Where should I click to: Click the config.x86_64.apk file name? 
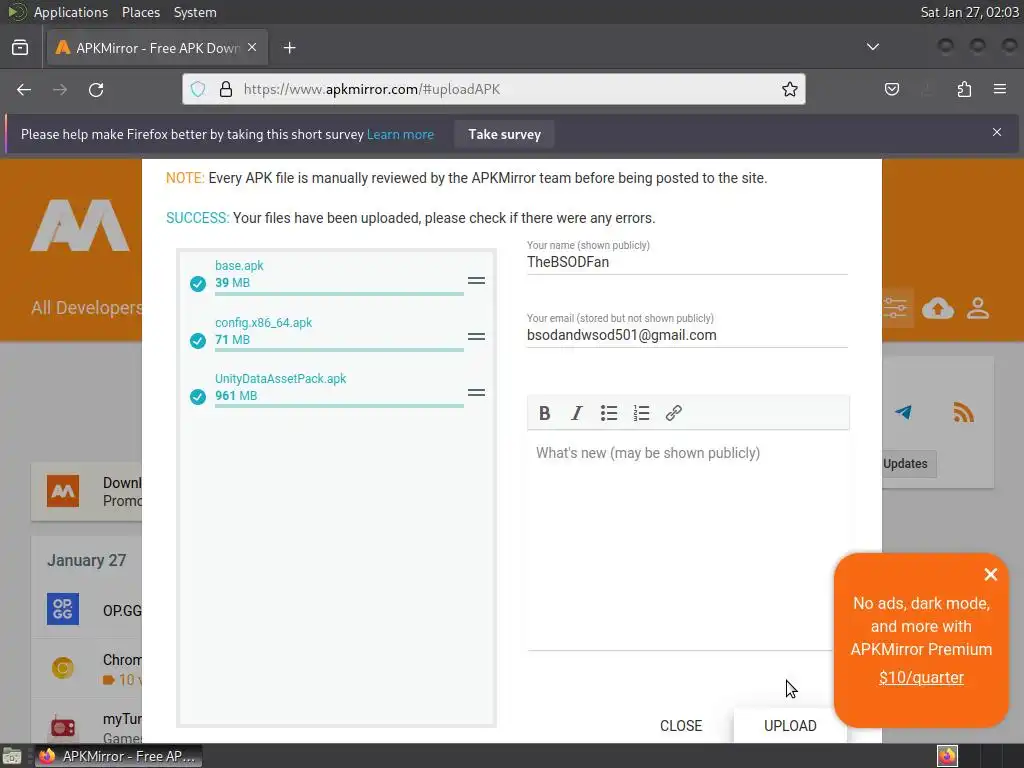[x=263, y=323]
